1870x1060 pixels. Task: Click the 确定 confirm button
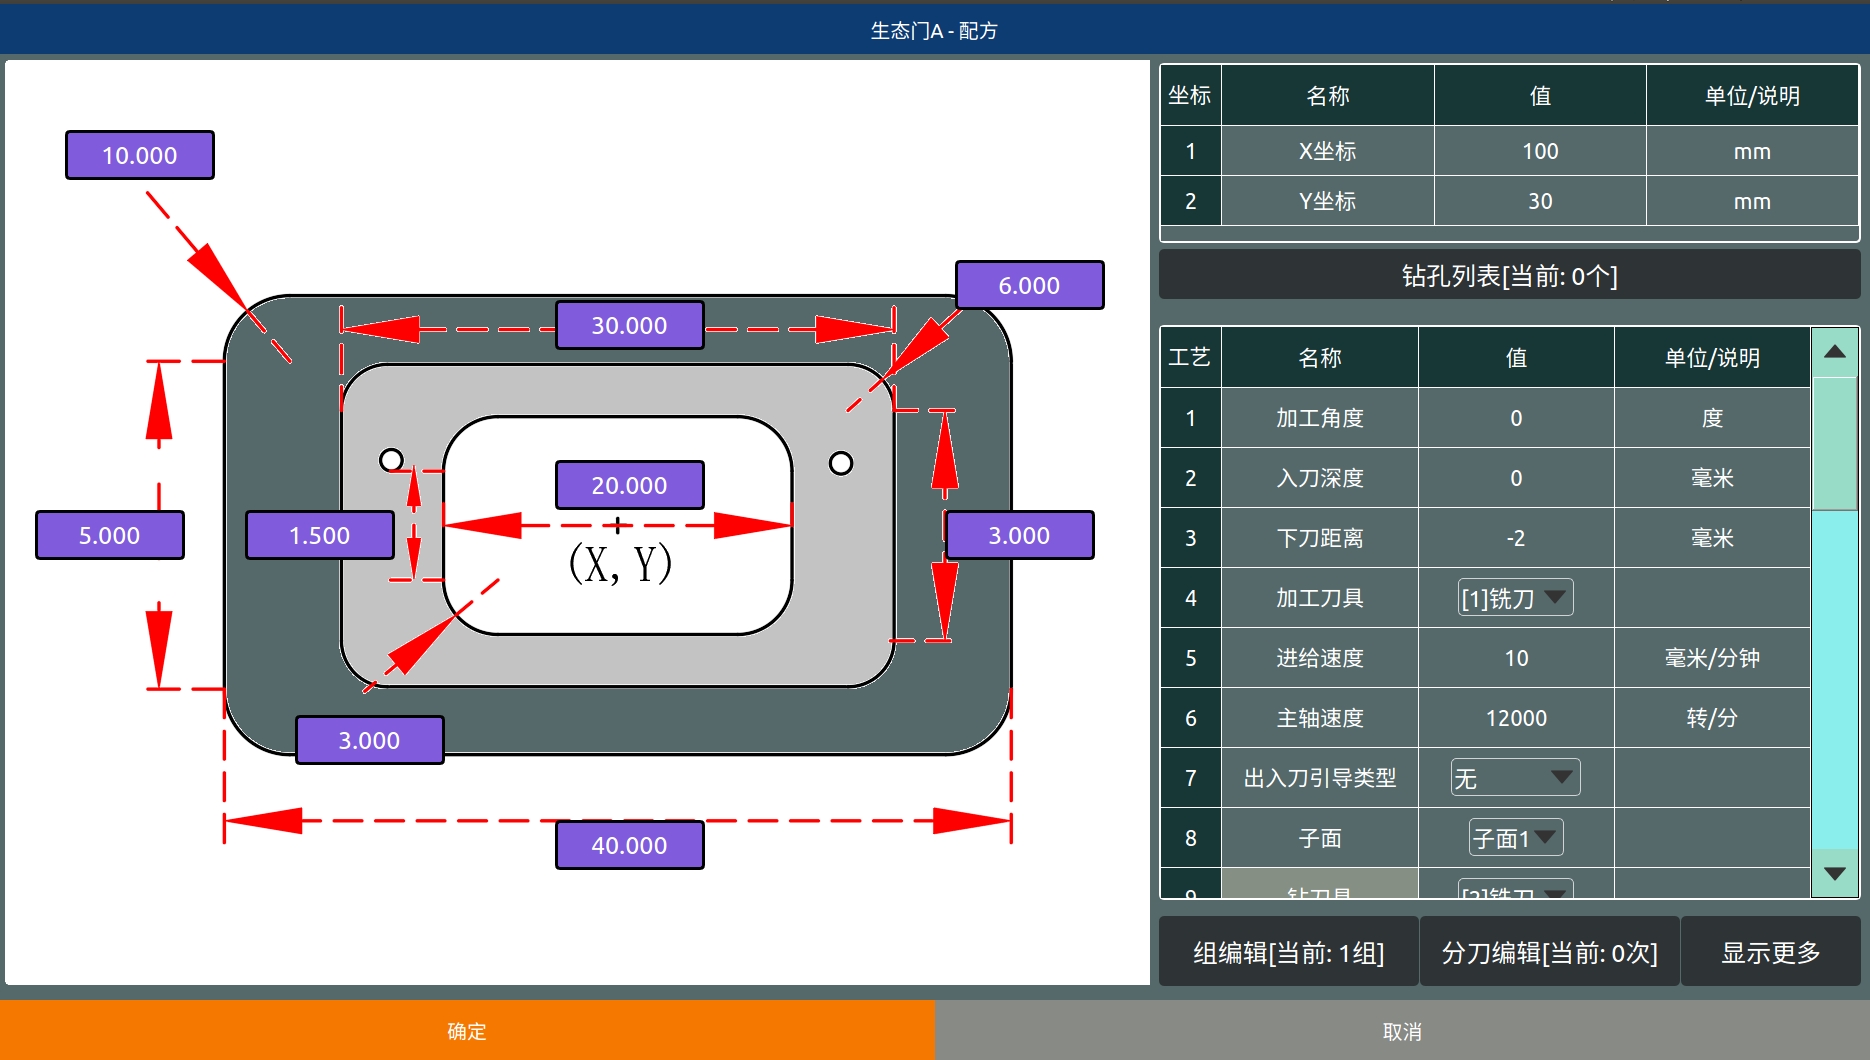click(467, 1030)
